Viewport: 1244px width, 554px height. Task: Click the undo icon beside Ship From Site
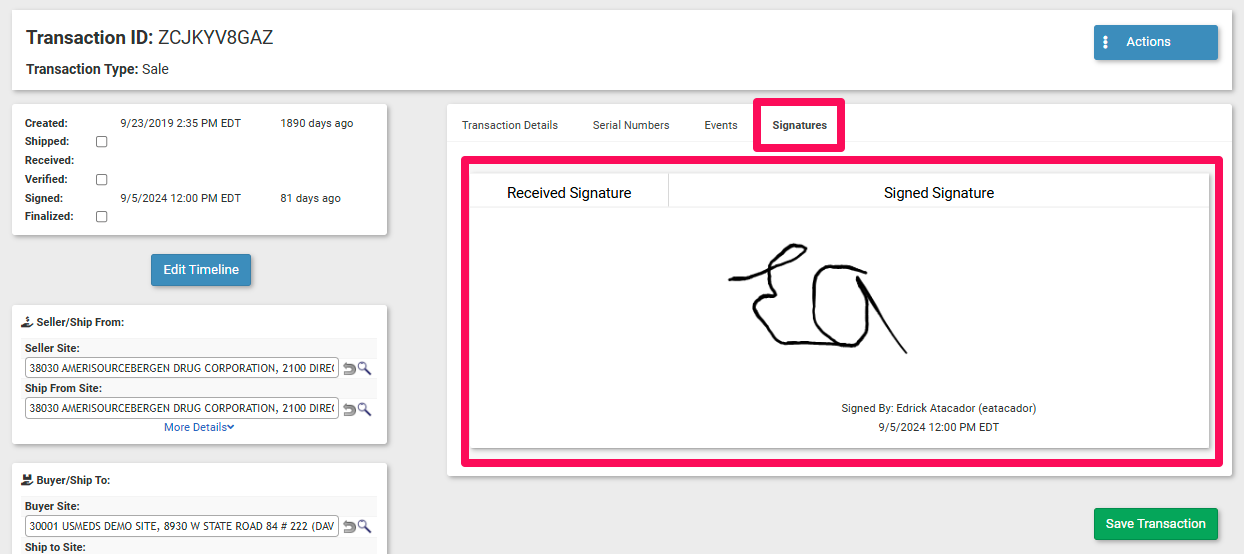coord(349,409)
